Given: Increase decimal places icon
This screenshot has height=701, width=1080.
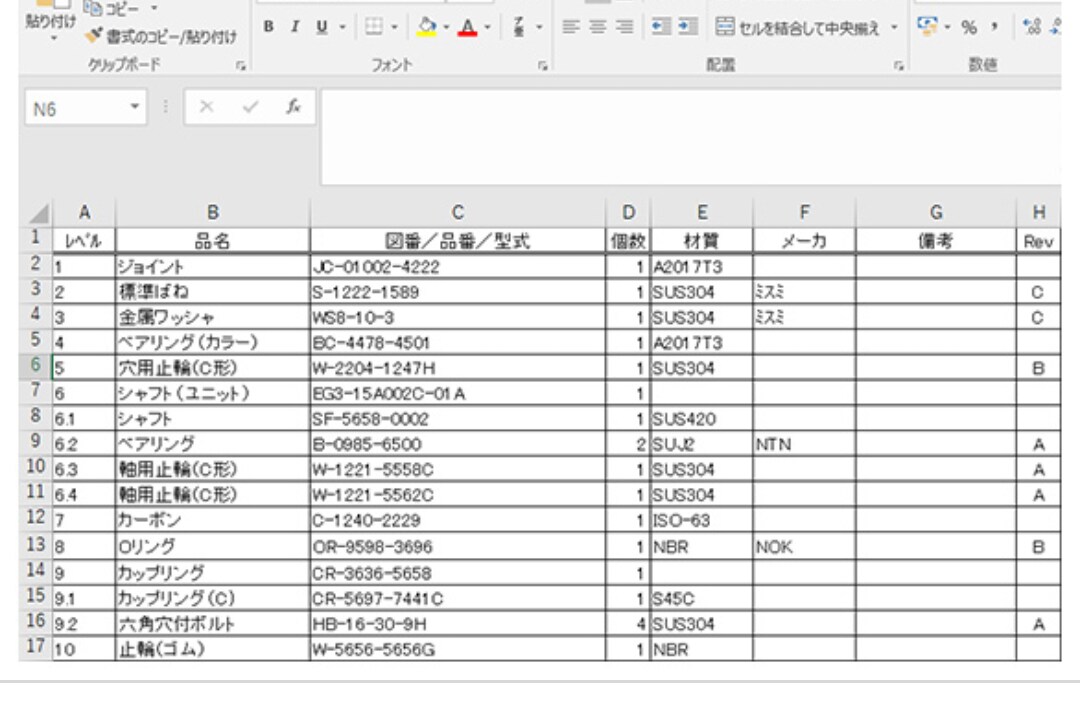Looking at the screenshot, I should pos(1032,28).
